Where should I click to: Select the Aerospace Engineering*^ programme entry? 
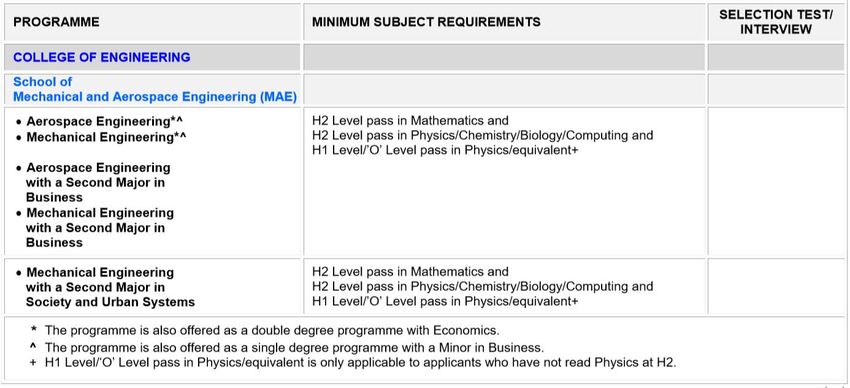(101, 121)
